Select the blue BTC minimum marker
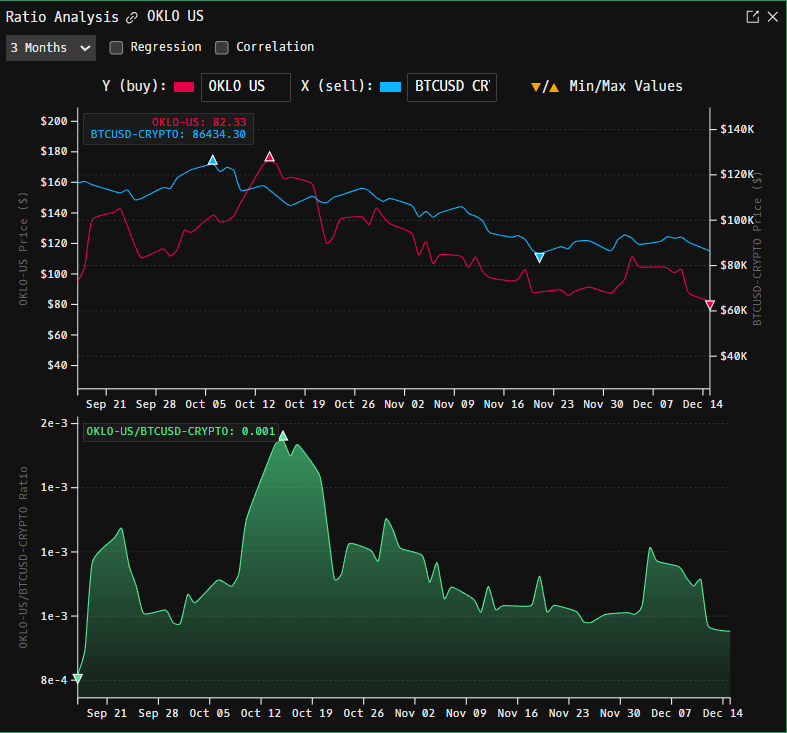The height and width of the screenshot is (733, 787). pyautogui.click(x=540, y=258)
